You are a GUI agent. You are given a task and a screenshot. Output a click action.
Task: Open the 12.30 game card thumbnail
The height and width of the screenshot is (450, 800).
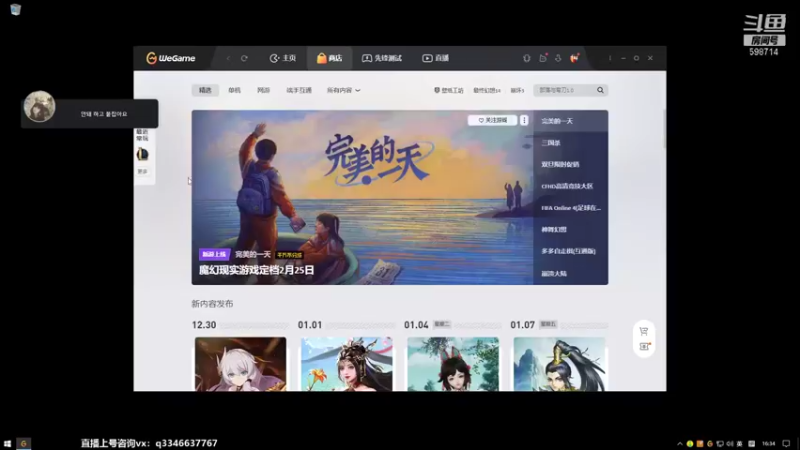click(240, 364)
